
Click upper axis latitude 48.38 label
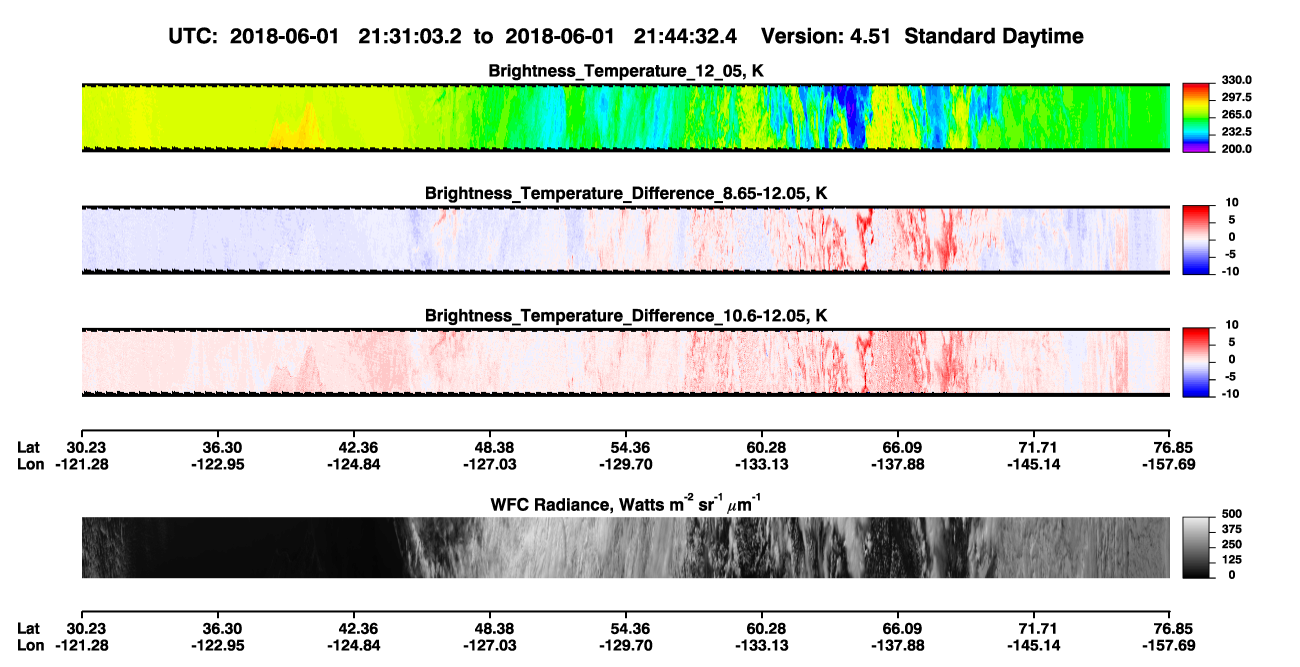coord(490,447)
